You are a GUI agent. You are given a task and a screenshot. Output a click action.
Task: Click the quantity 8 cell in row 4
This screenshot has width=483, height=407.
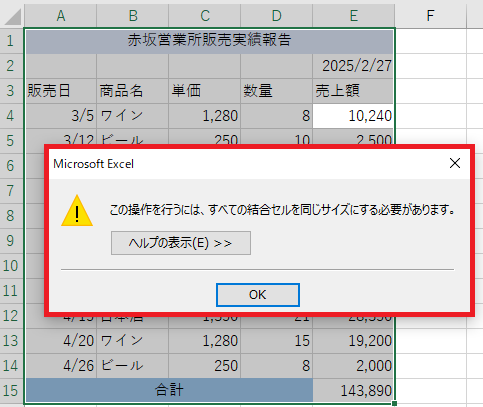pos(277,116)
